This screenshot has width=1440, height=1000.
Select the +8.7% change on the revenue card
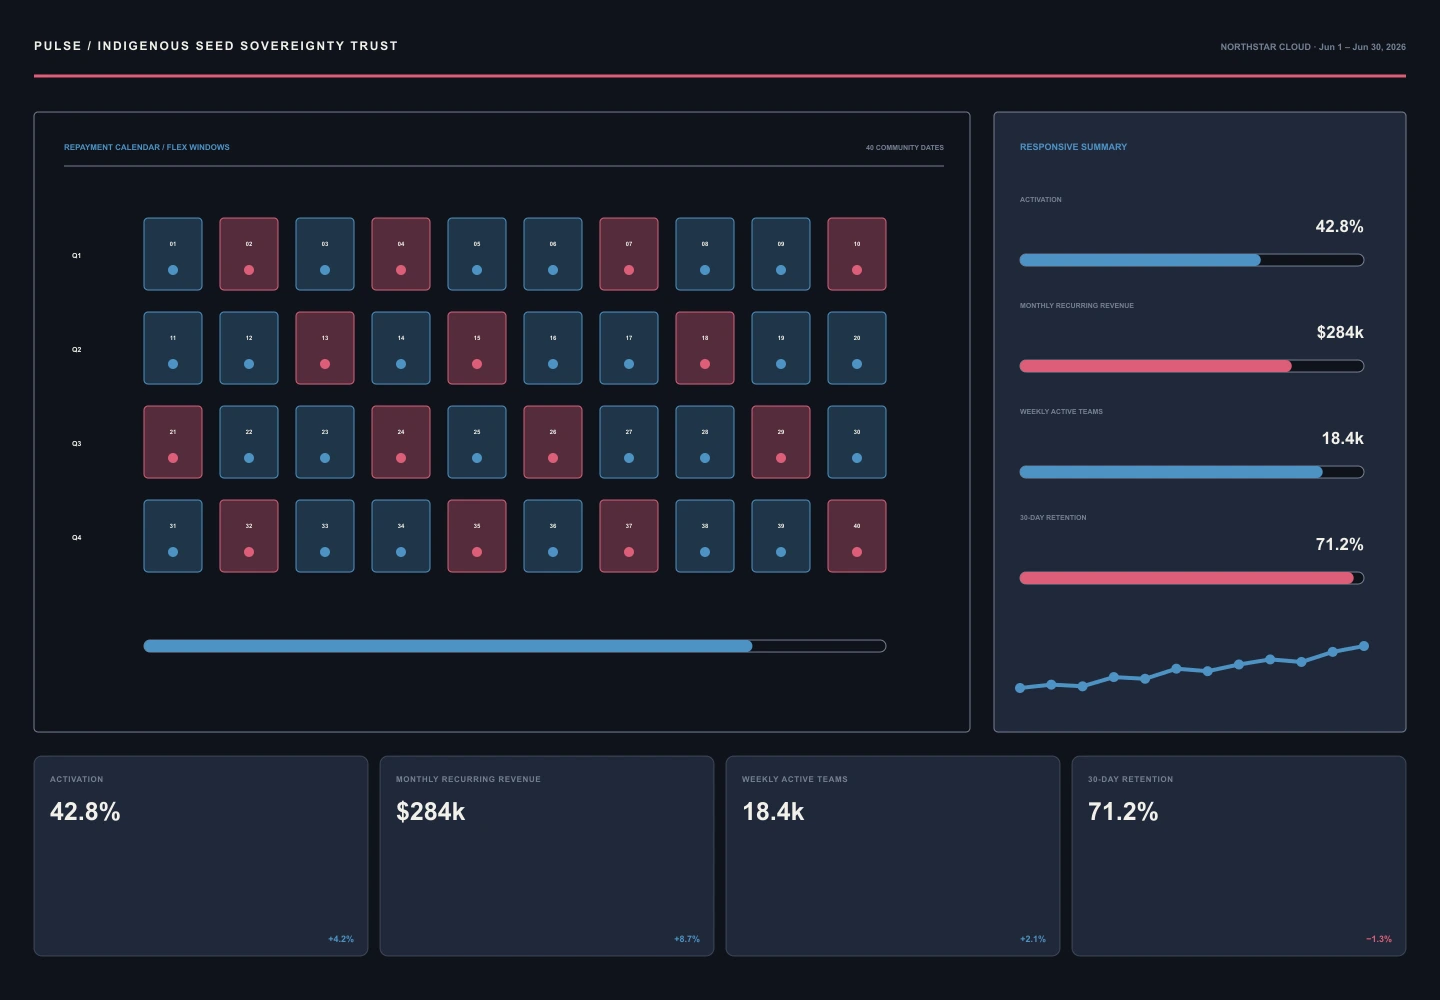coord(687,939)
